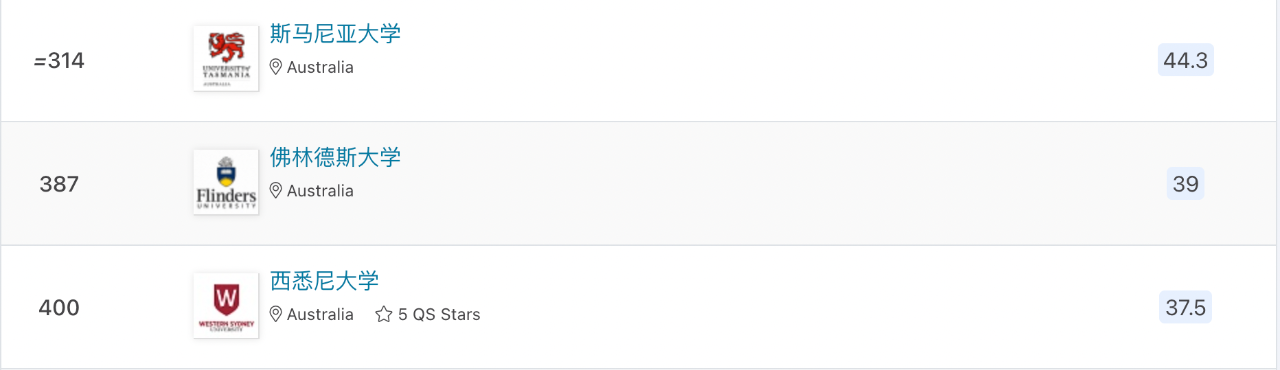Open University of Tasmania logo thumbnail
1280x370 pixels.
click(x=226, y=58)
